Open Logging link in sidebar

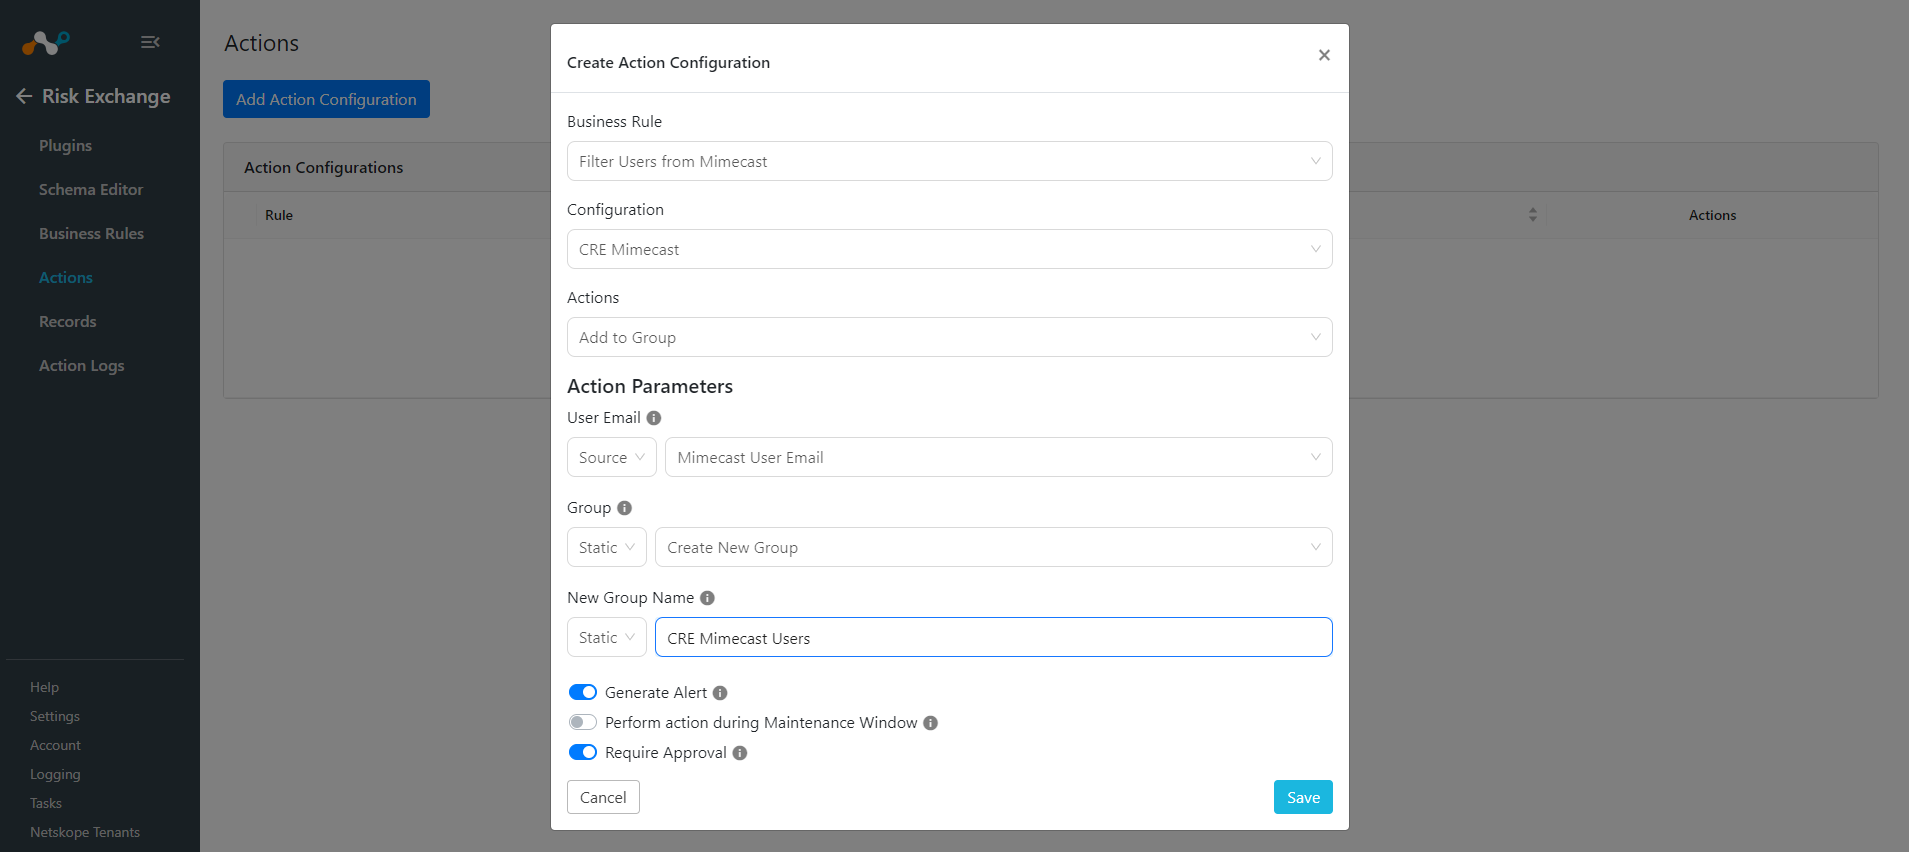pos(55,774)
